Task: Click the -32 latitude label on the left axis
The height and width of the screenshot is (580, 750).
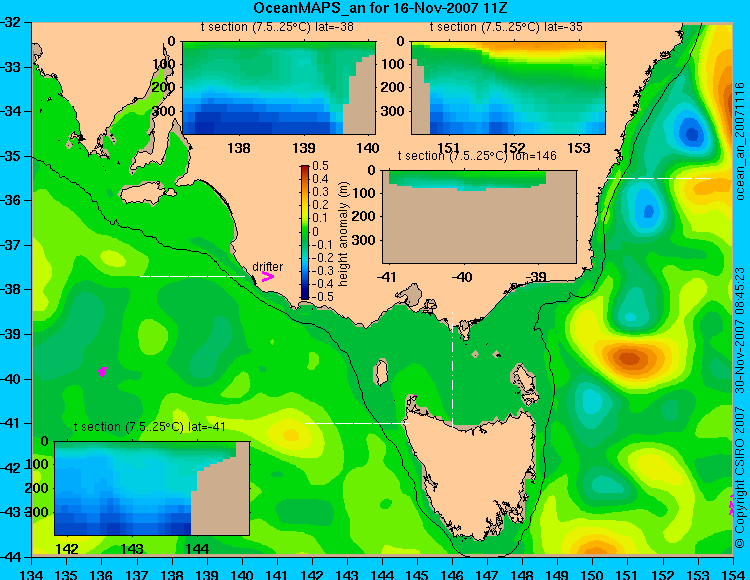Action: click(11, 22)
